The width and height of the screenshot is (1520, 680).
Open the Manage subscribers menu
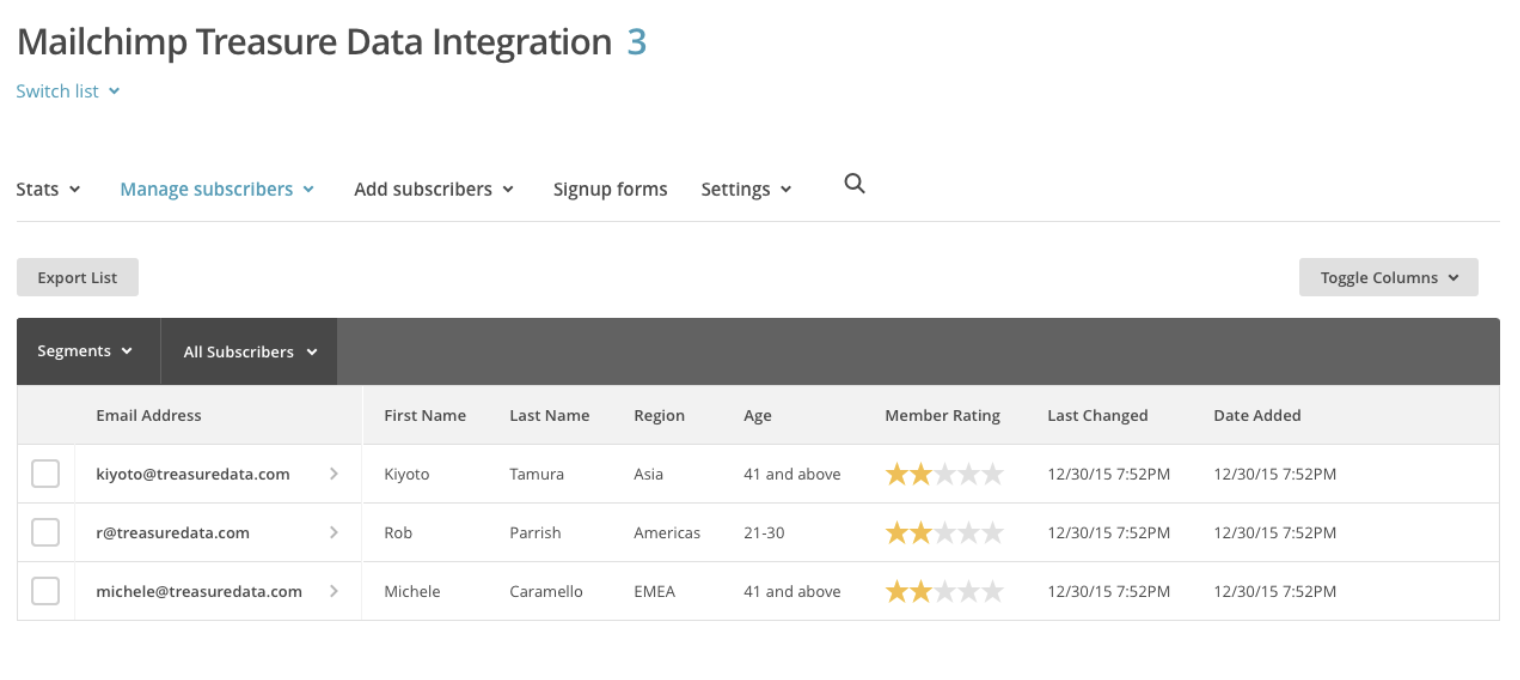[x=217, y=189]
